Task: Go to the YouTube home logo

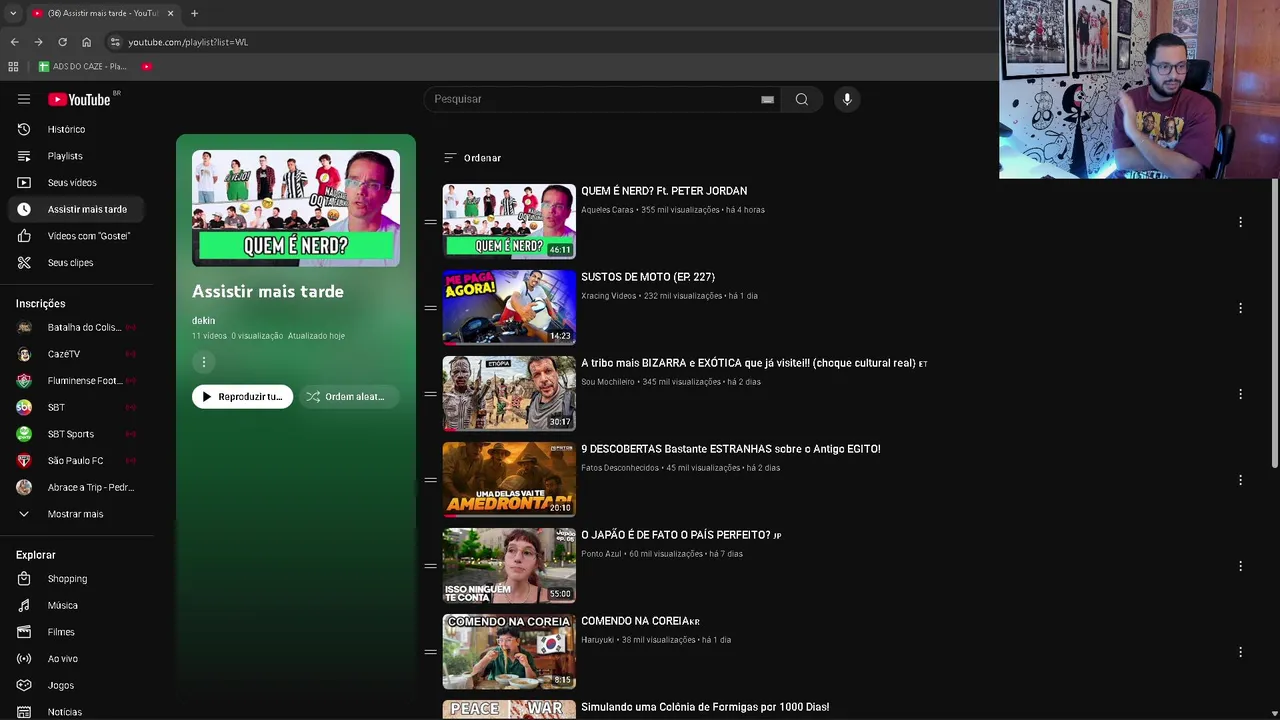Action: pyautogui.click(x=79, y=99)
